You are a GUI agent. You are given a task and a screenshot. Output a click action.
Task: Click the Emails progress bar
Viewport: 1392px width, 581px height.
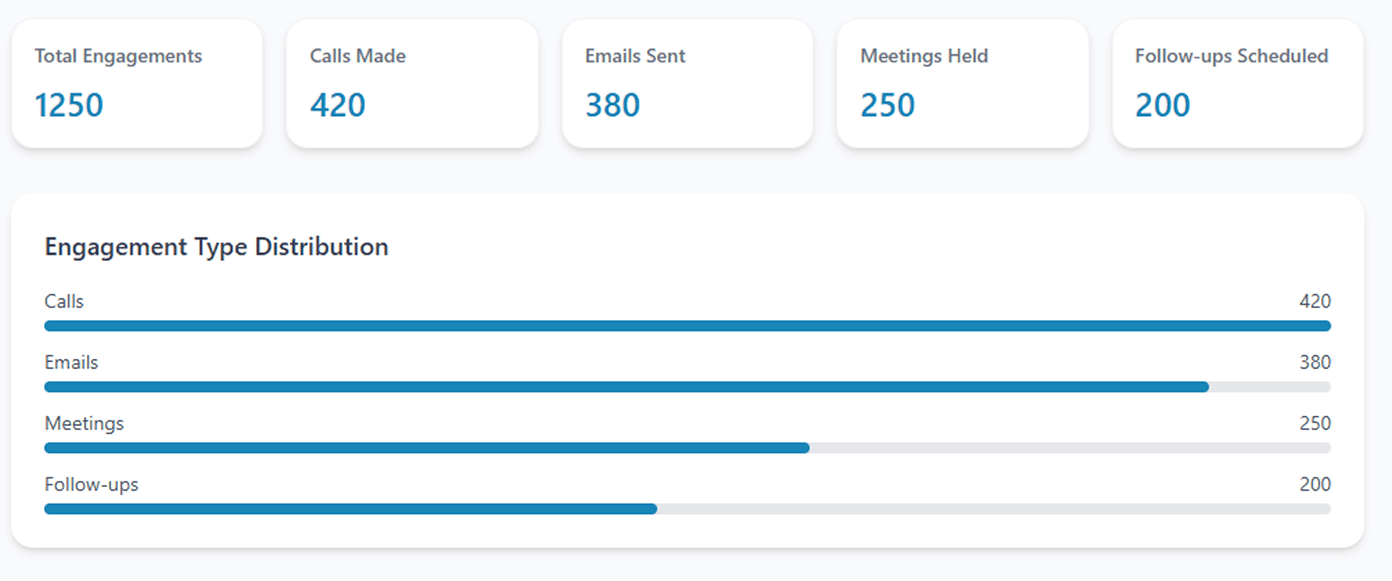(x=687, y=387)
